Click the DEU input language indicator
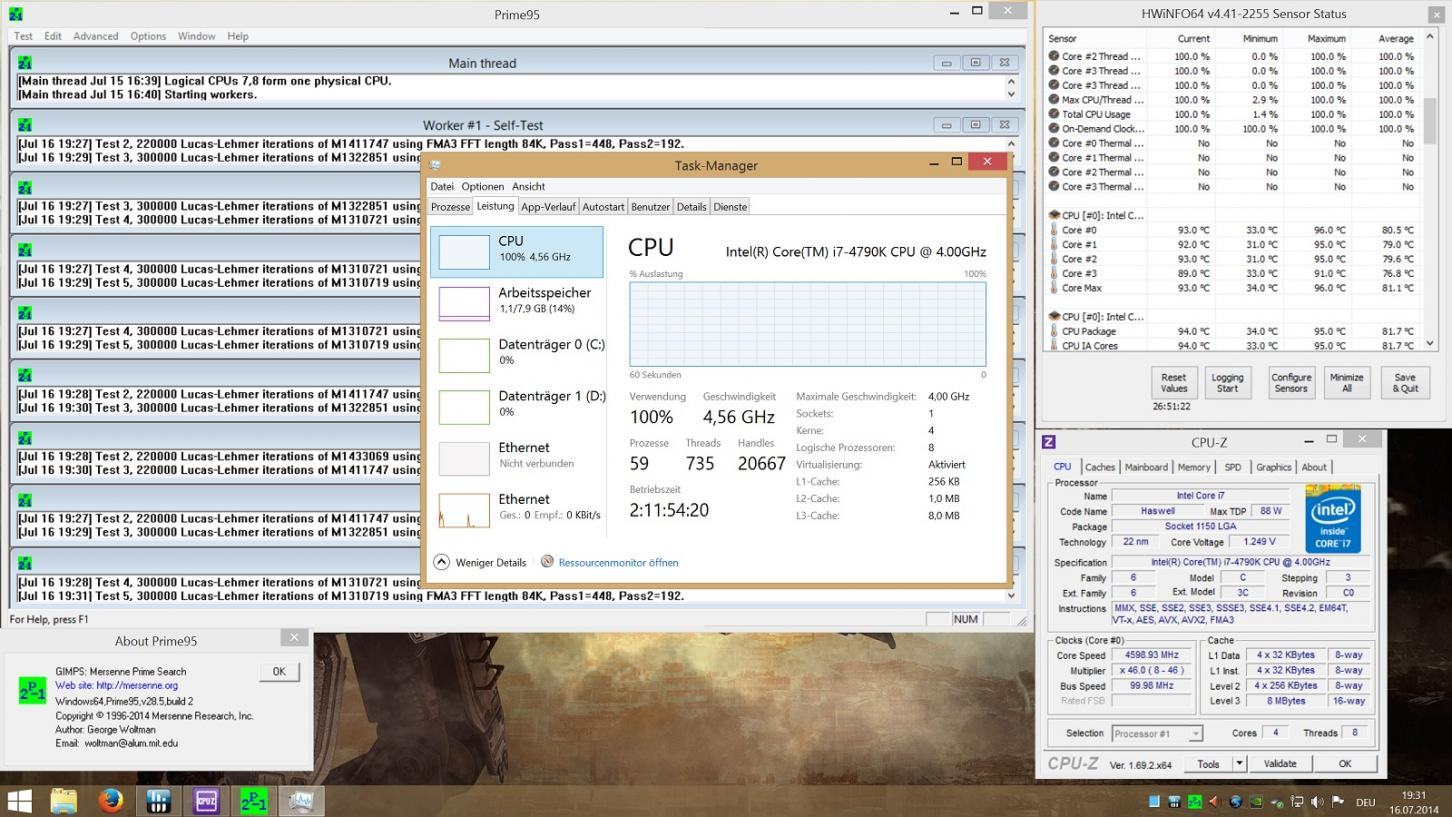Image resolution: width=1452 pixels, height=817 pixels. 1365,802
